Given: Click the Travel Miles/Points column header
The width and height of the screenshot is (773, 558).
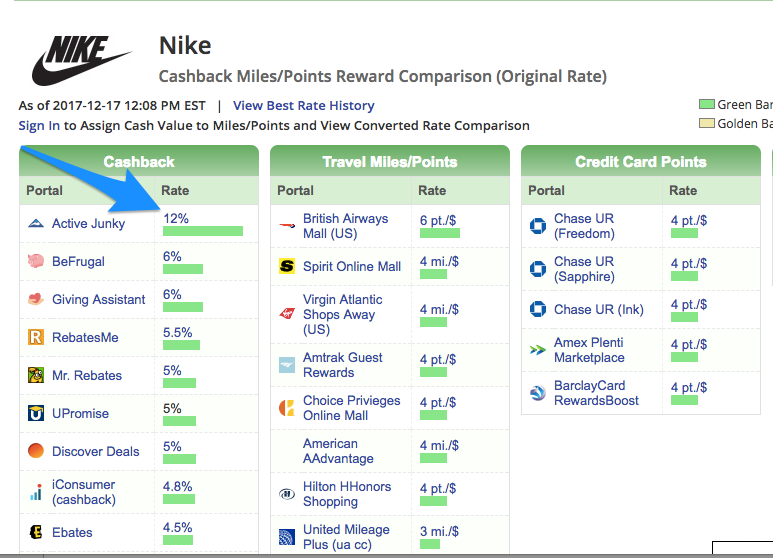Looking at the screenshot, I should coord(390,161).
